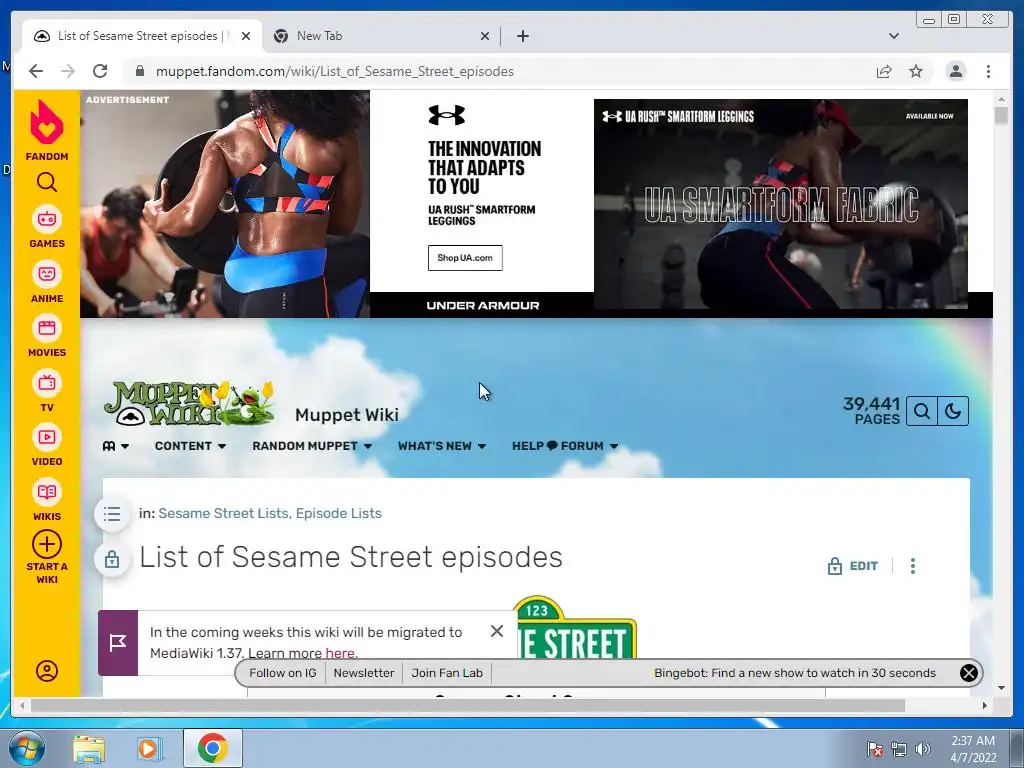Open Bingebot find a new show link
The image size is (1024, 768).
click(795, 673)
